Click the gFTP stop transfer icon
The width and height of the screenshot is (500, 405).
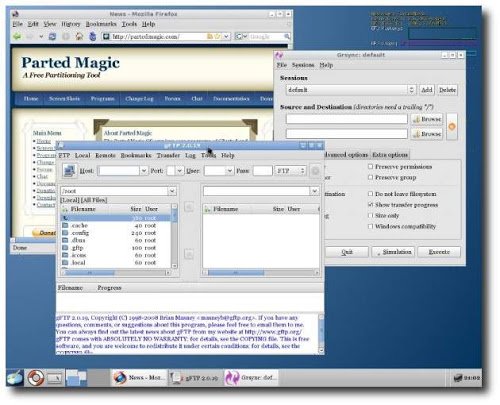tap(315, 171)
